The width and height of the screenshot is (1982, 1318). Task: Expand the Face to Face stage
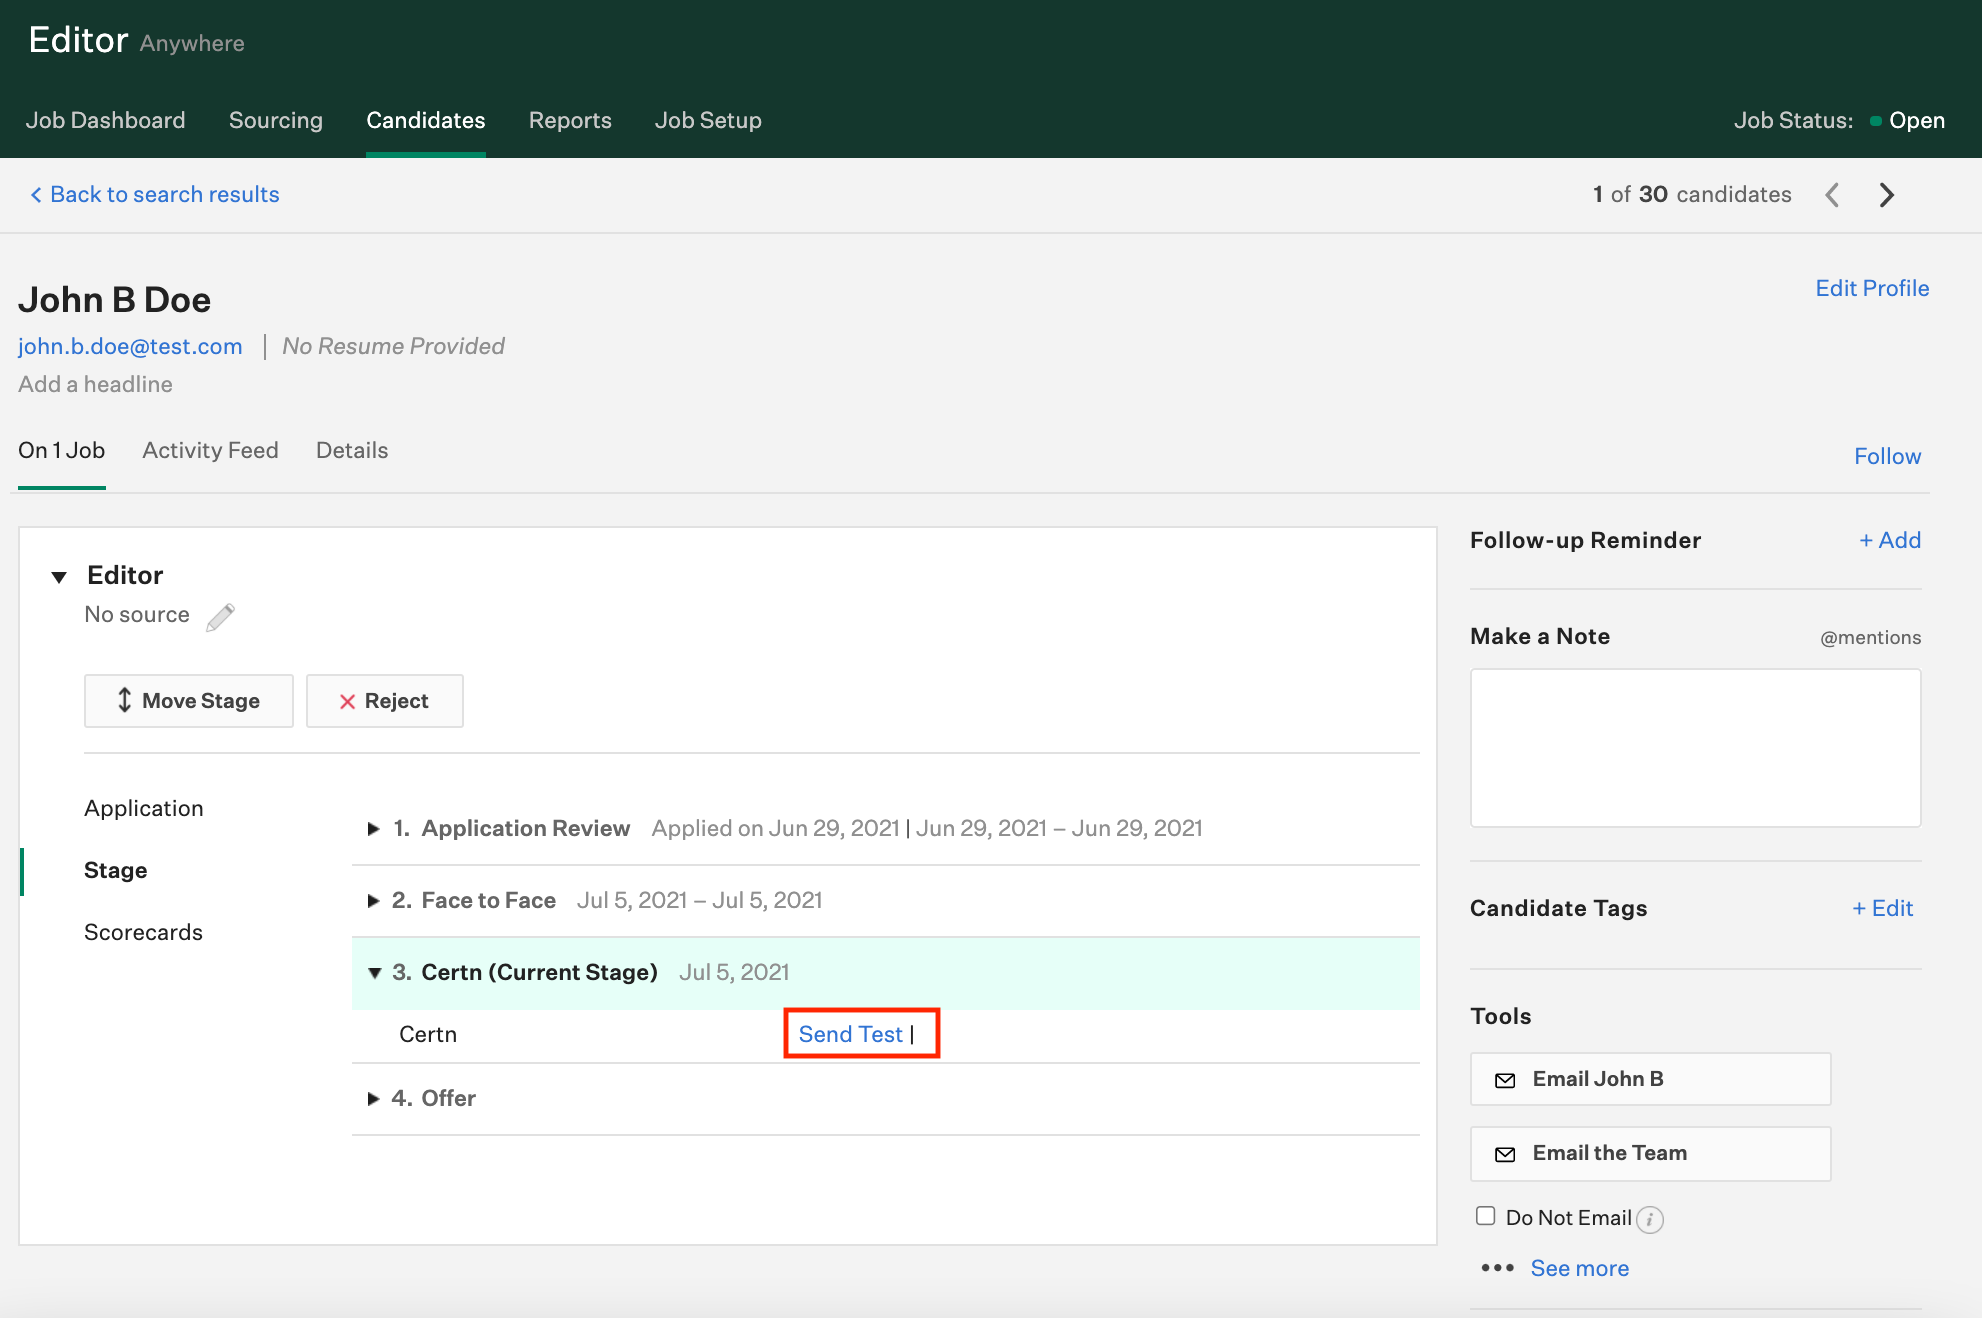373,900
